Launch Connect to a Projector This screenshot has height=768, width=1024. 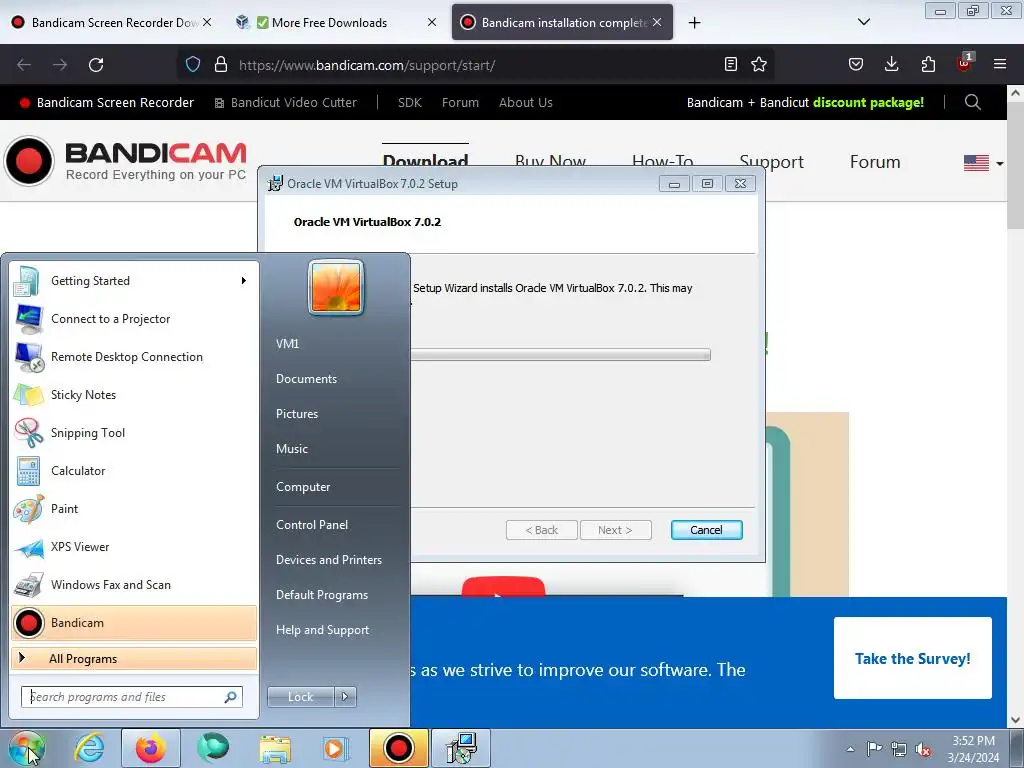point(134,319)
